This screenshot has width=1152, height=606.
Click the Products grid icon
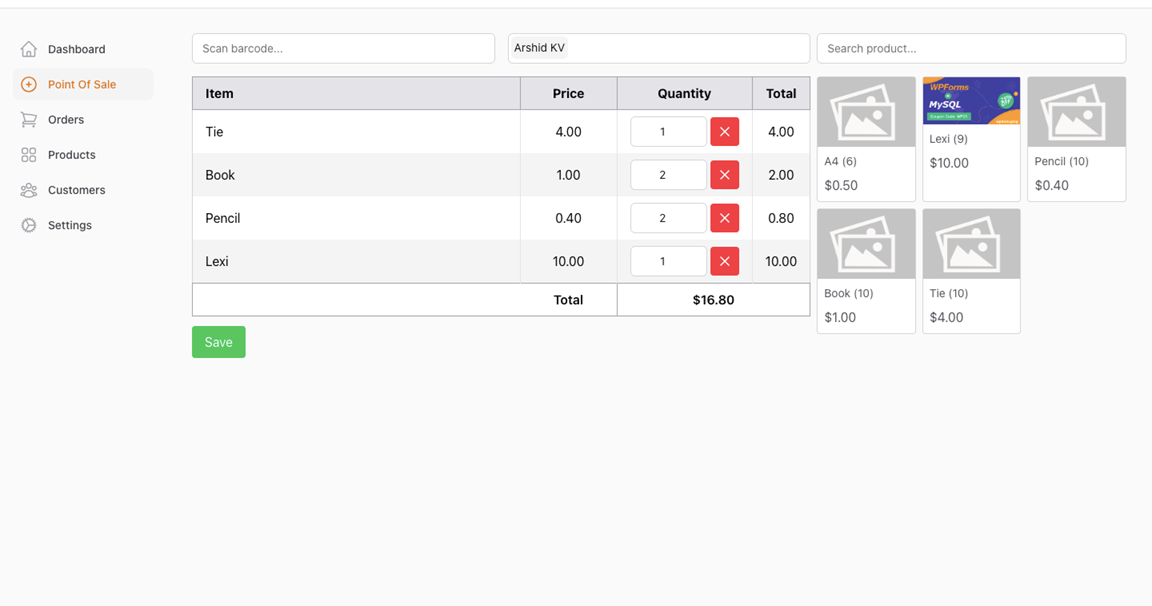click(x=29, y=155)
